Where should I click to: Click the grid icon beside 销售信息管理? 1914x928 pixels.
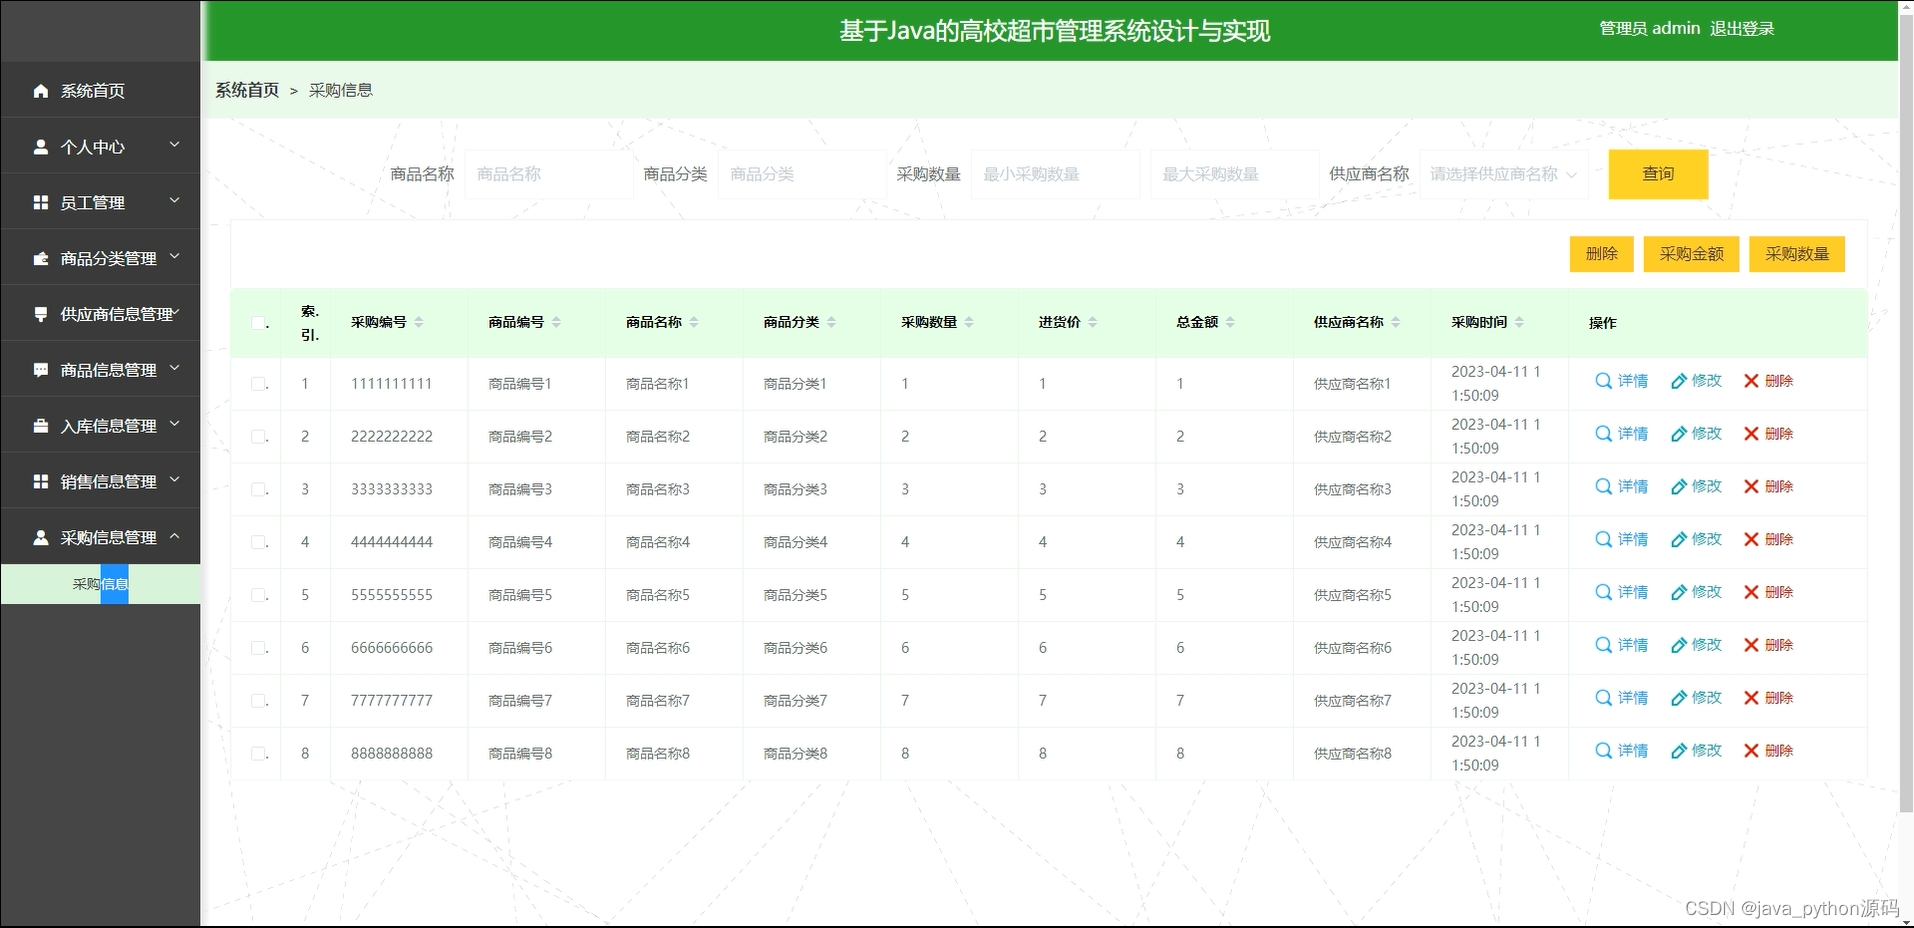click(x=41, y=482)
